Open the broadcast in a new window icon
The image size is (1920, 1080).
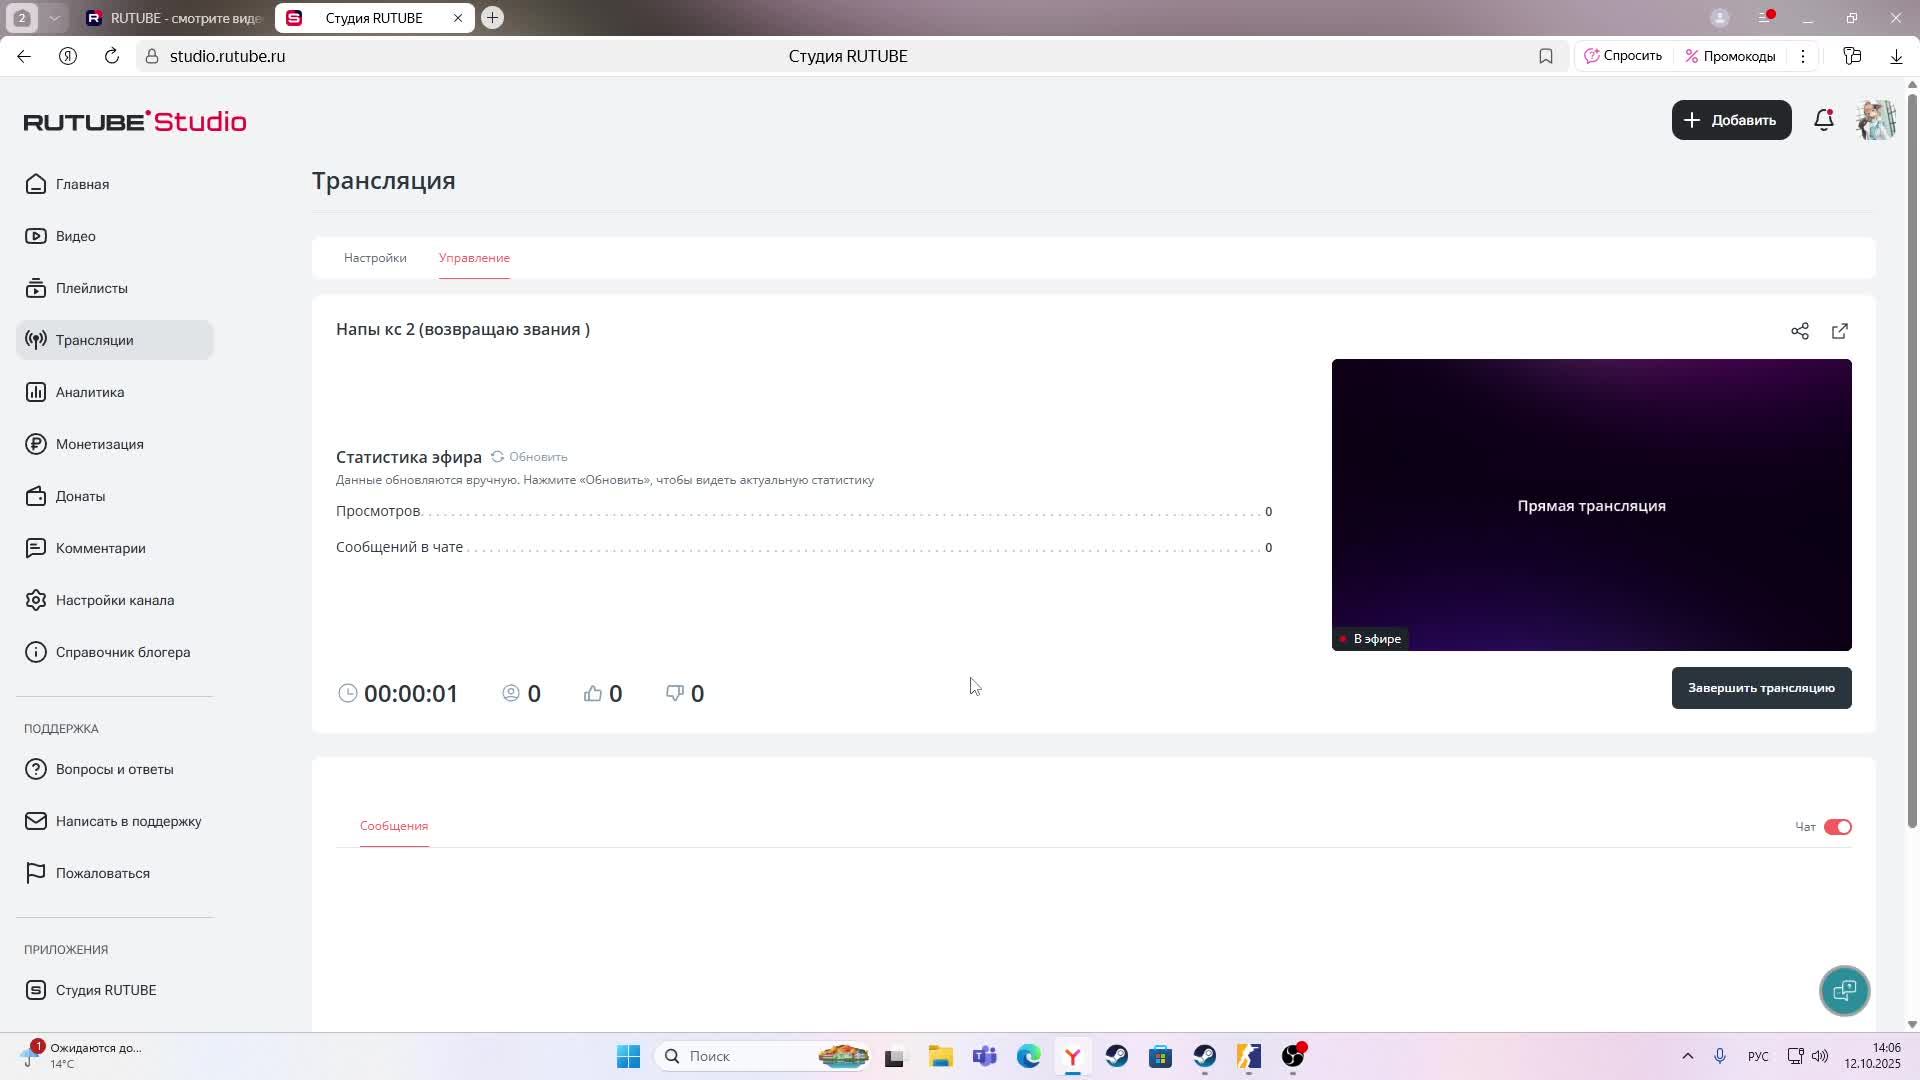click(x=1839, y=331)
